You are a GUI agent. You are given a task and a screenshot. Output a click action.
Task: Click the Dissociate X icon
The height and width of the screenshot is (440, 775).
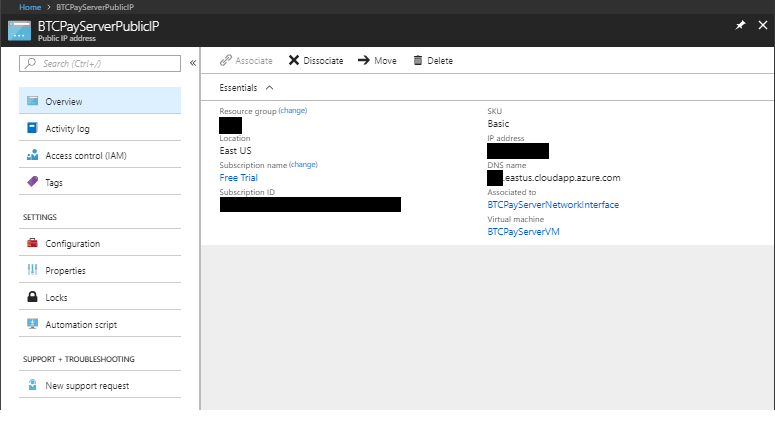pos(294,60)
